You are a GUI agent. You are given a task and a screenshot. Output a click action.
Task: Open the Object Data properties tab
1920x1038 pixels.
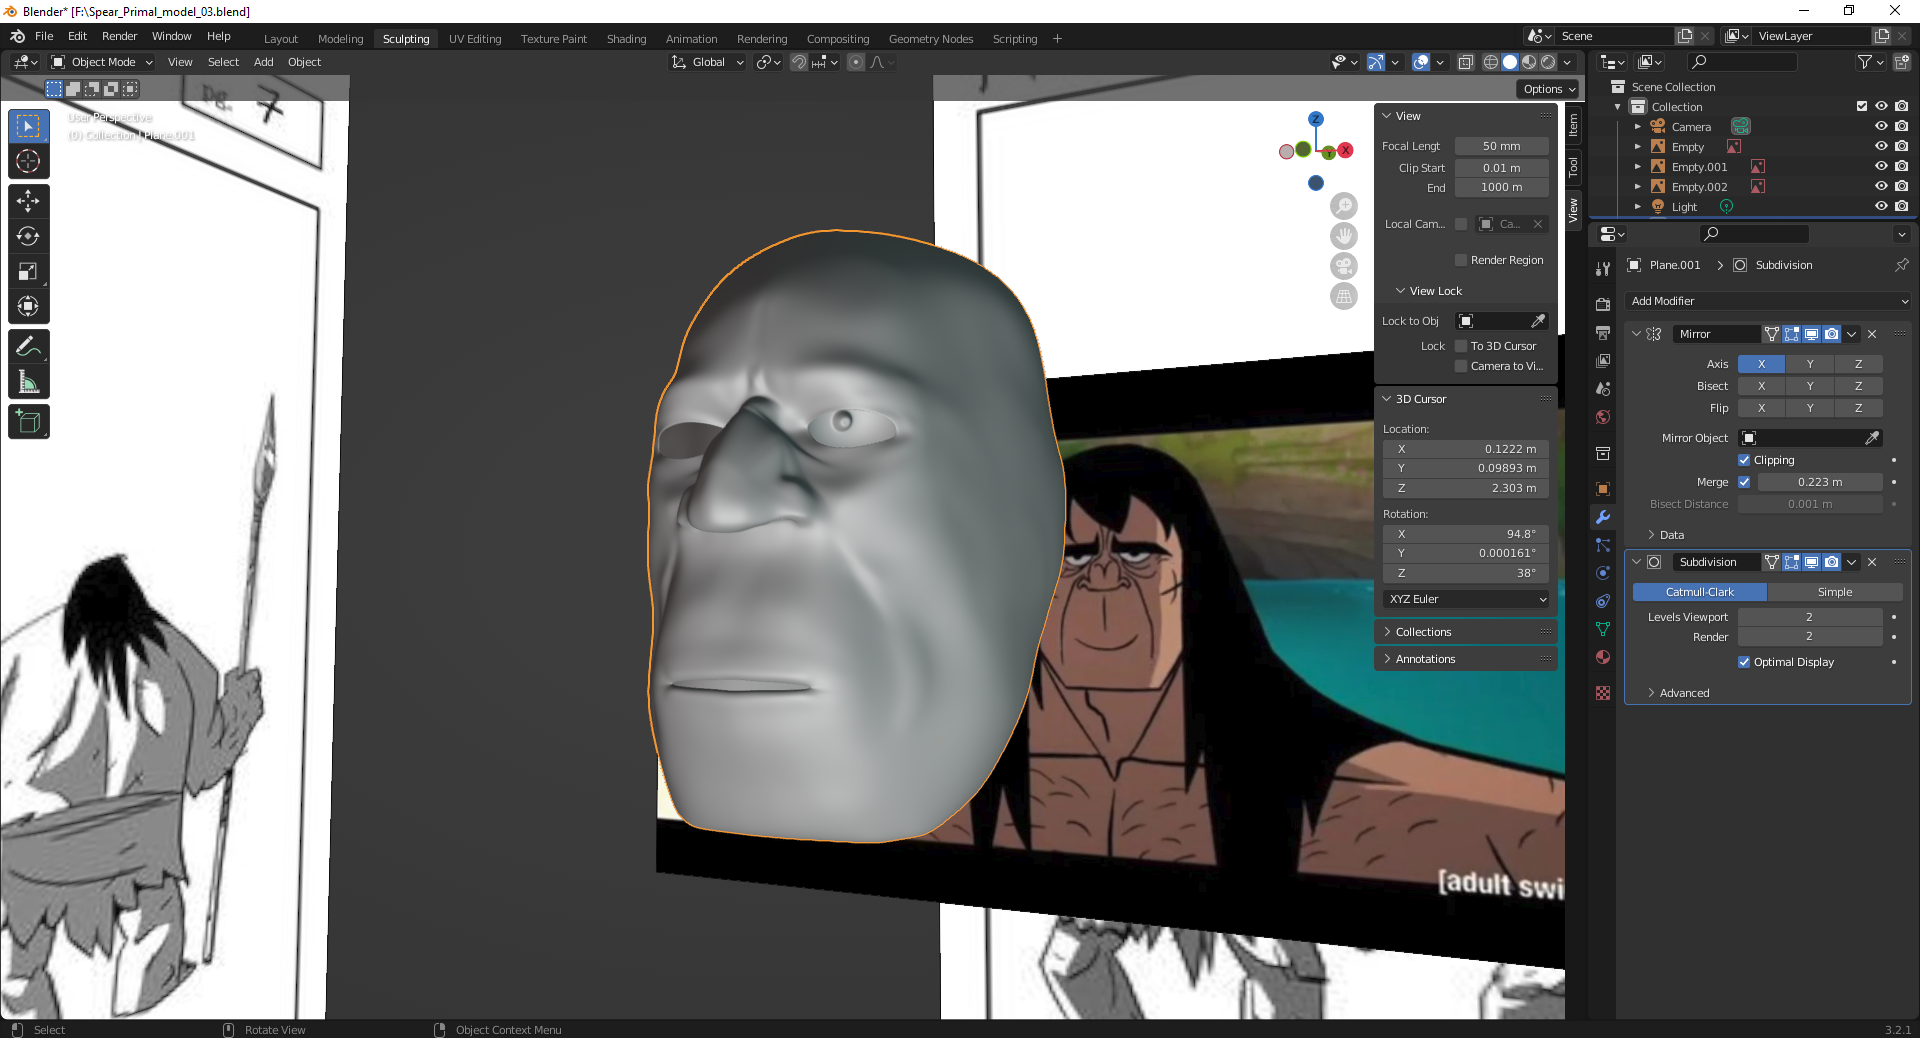click(1603, 629)
